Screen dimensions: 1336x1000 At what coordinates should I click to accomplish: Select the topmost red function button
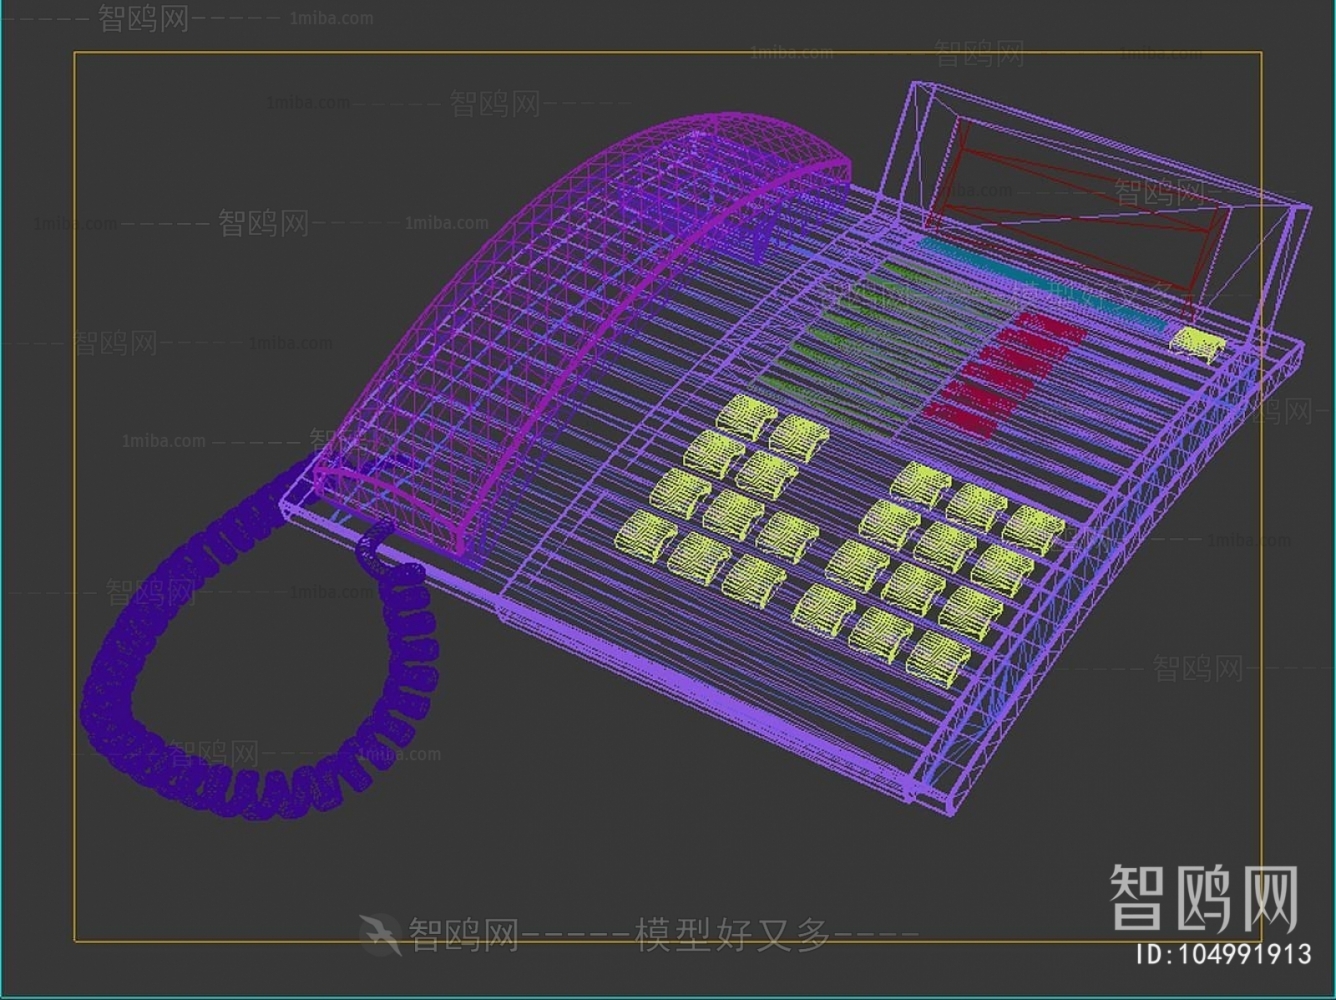[1050, 327]
